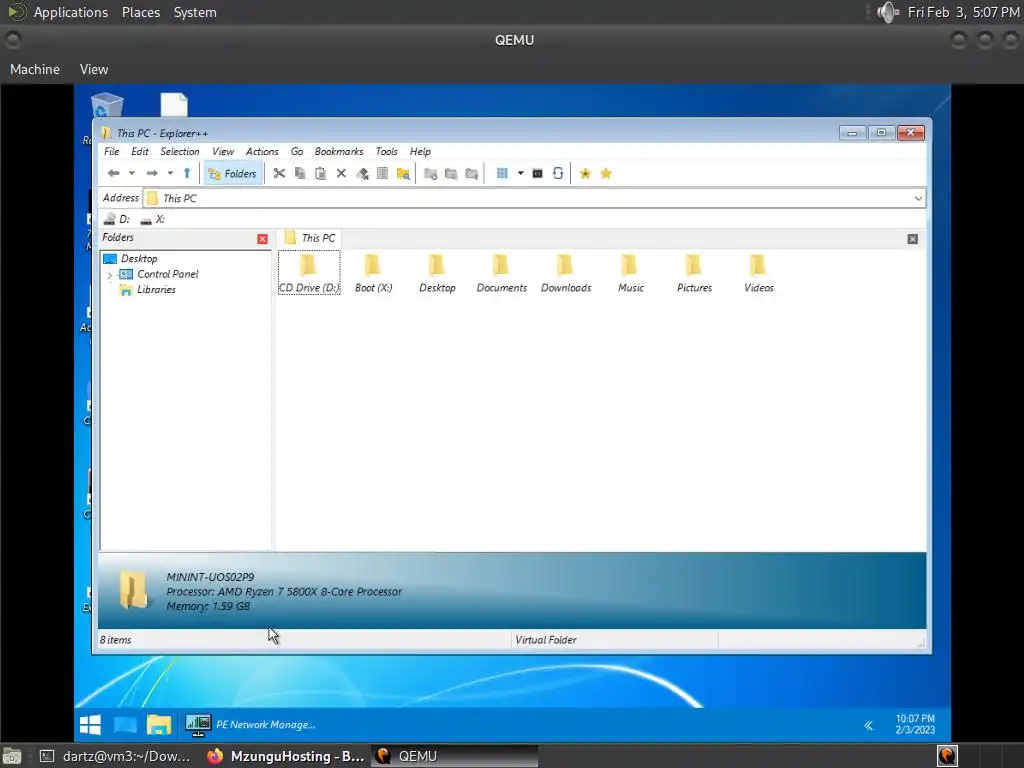Toggle the Folders pane button
Image resolution: width=1024 pixels, height=768 pixels.
pos(232,174)
